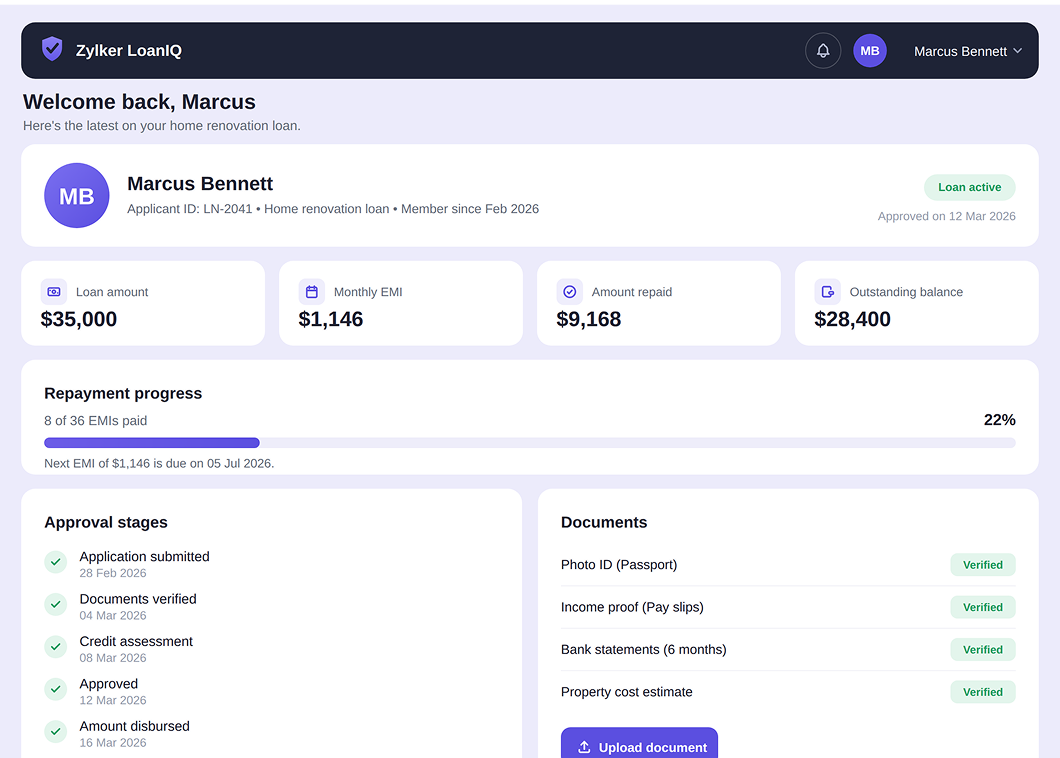Image resolution: width=1060 pixels, height=758 pixels.
Task: Select the Photo ID (Passport) document row
Action: click(788, 565)
